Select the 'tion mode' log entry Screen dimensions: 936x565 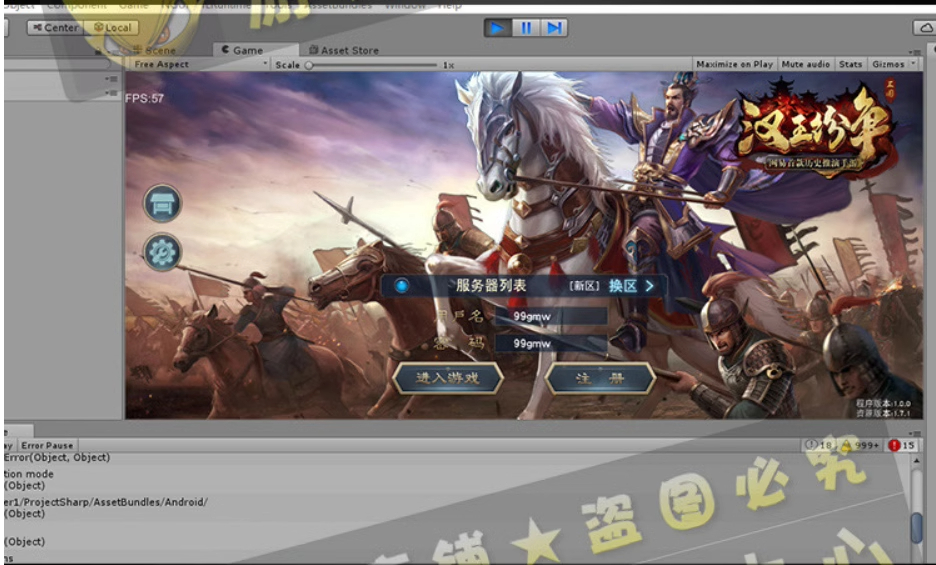(x=29, y=474)
